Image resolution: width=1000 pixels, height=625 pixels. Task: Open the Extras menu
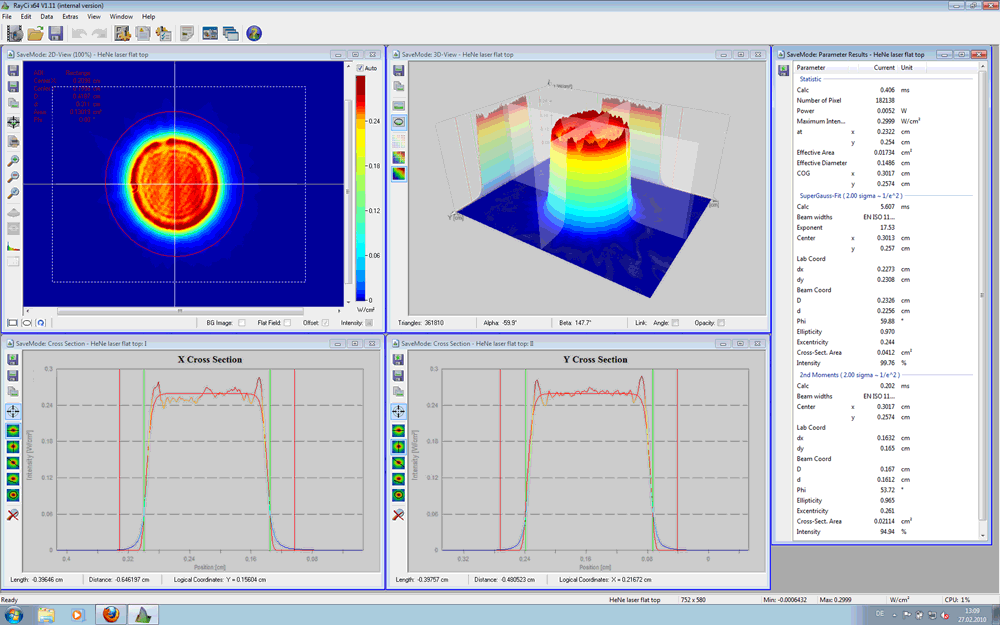pos(70,17)
